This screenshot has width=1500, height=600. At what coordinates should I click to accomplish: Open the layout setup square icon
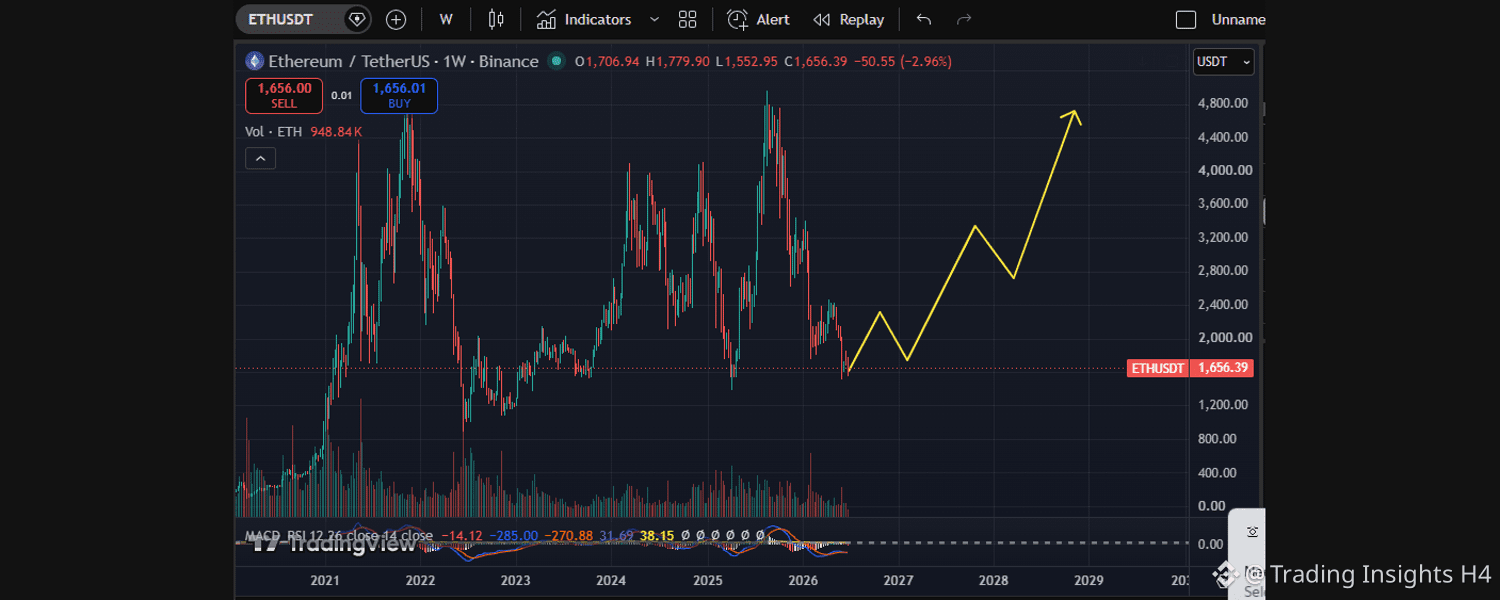point(1186,19)
